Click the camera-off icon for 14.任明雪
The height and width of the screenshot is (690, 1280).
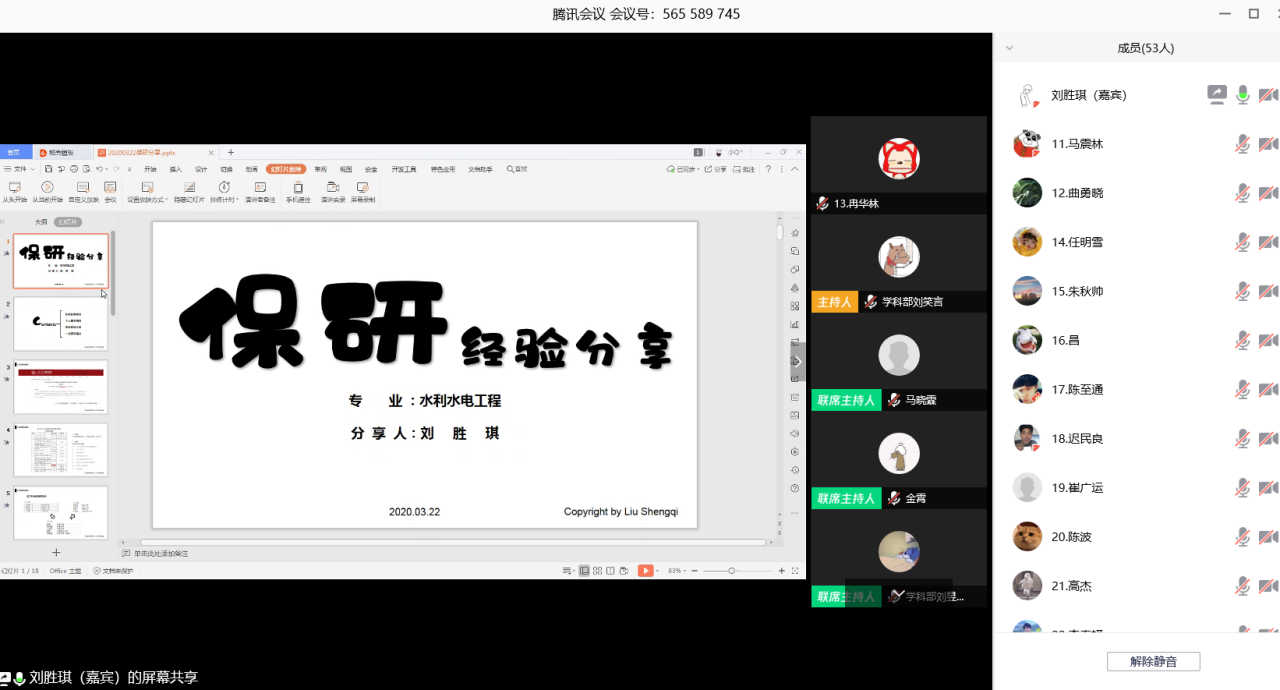coord(1268,242)
